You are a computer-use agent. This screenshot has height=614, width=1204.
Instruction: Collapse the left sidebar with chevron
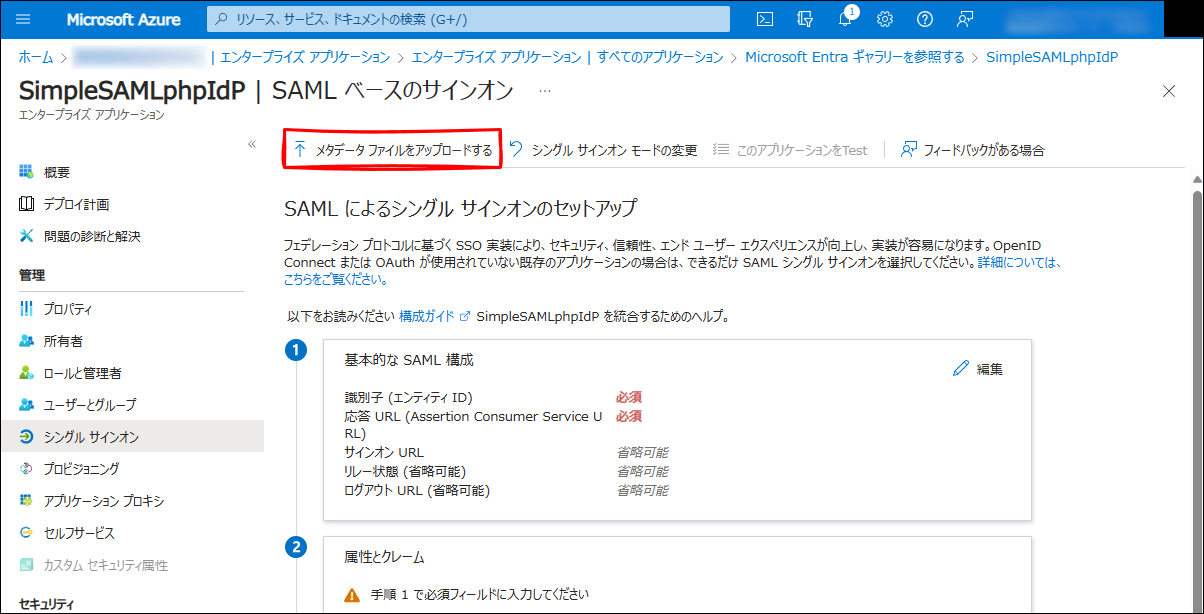pyautogui.click(x=252, y=145)
